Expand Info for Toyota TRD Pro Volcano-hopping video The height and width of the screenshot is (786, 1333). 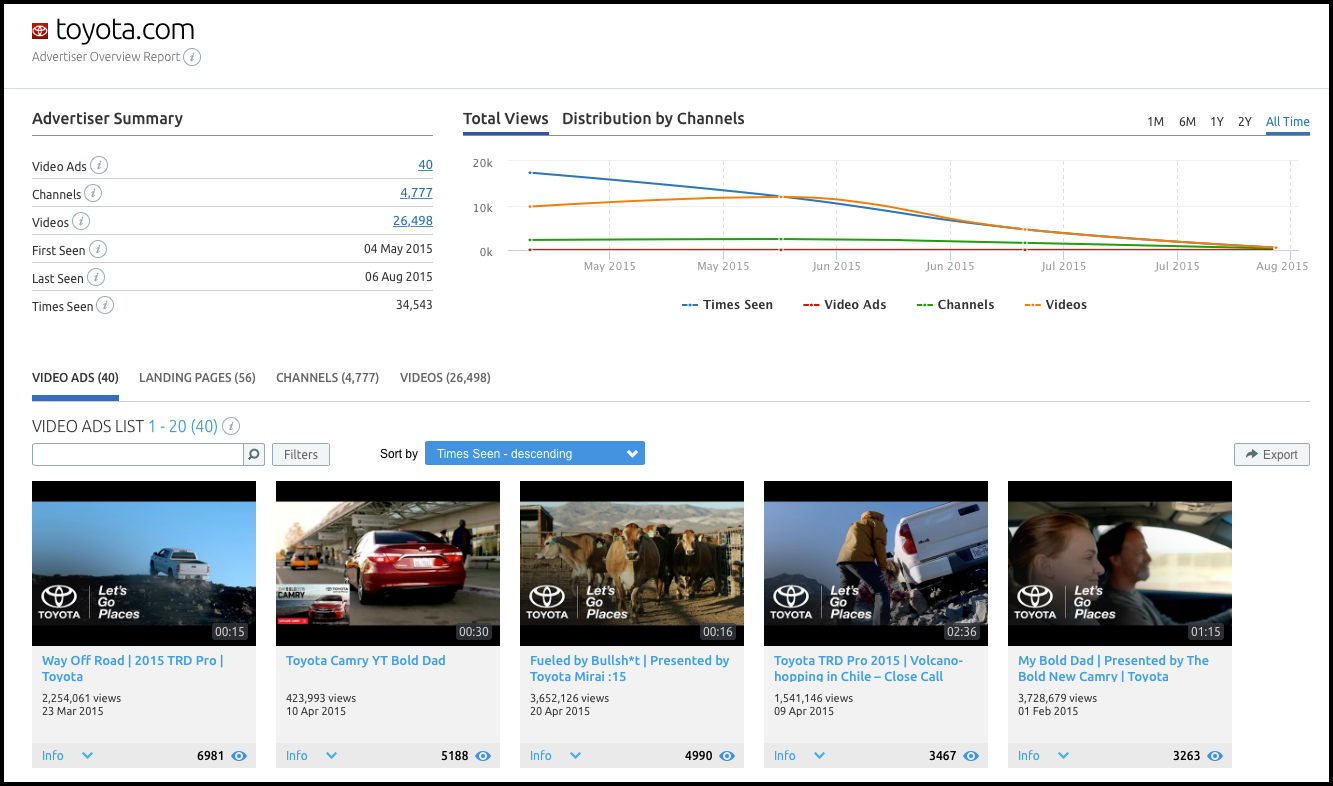point(799,756)
